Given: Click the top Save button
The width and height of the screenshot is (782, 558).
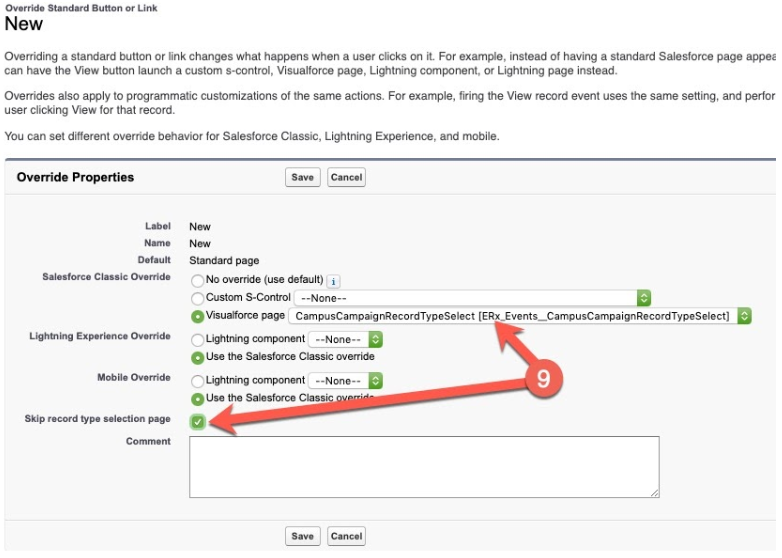Looking at the screenshot, I should point(302,177).
